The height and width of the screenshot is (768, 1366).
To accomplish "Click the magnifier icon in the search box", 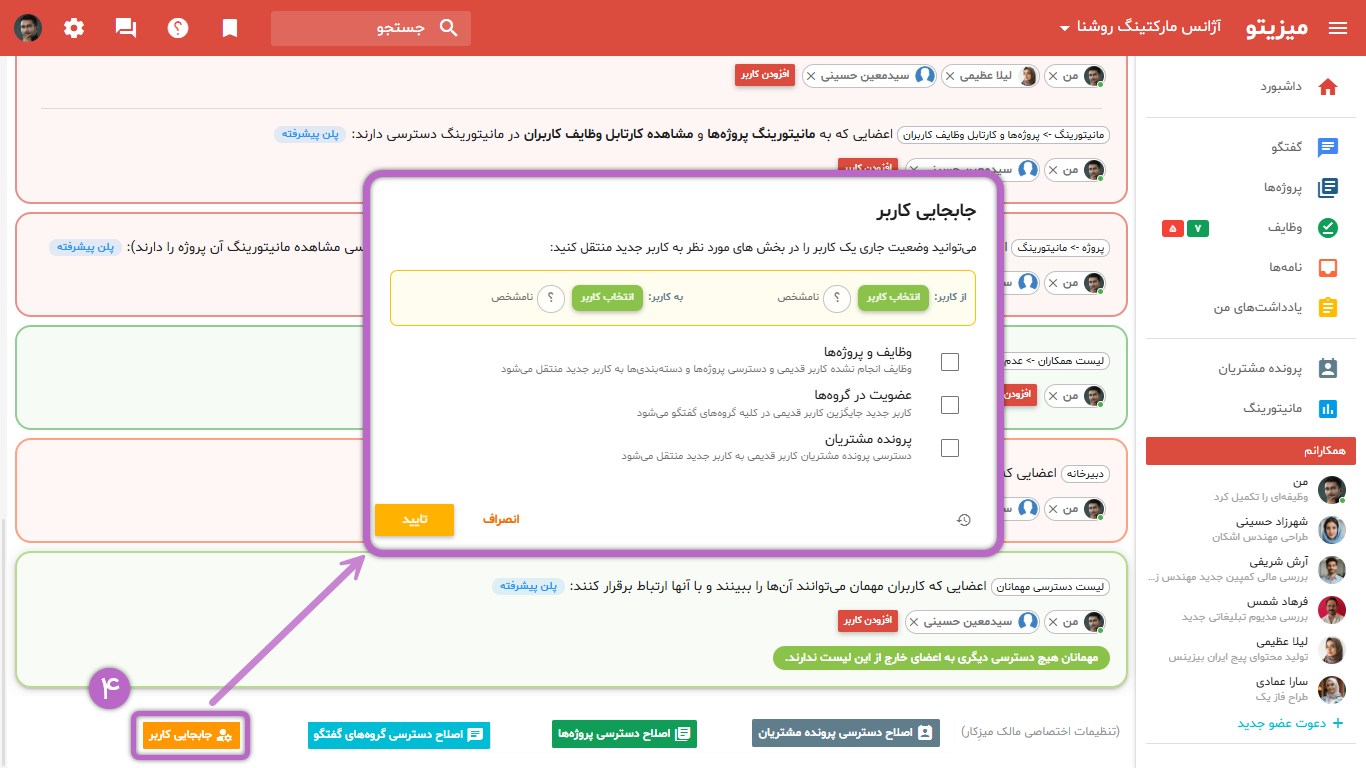I will [x=449, y=28].
